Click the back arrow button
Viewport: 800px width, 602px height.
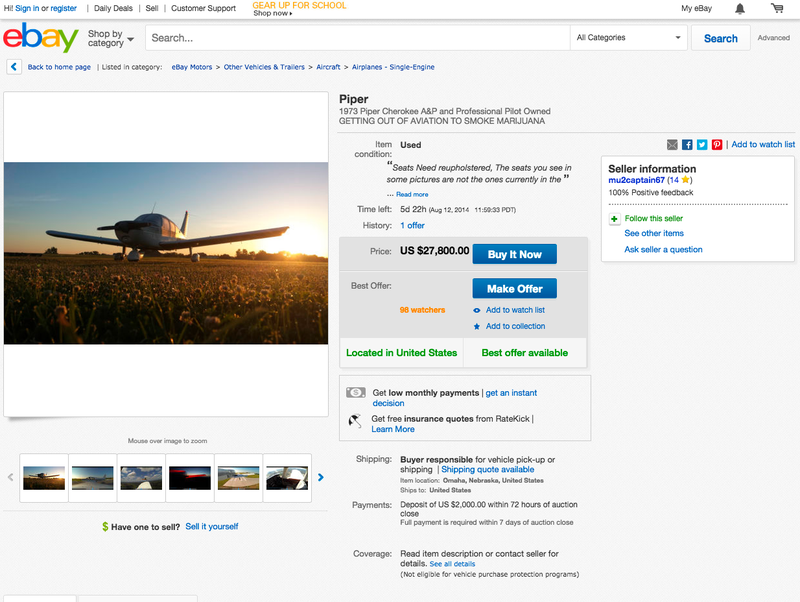pyautogui.click(x=14, y=67)
